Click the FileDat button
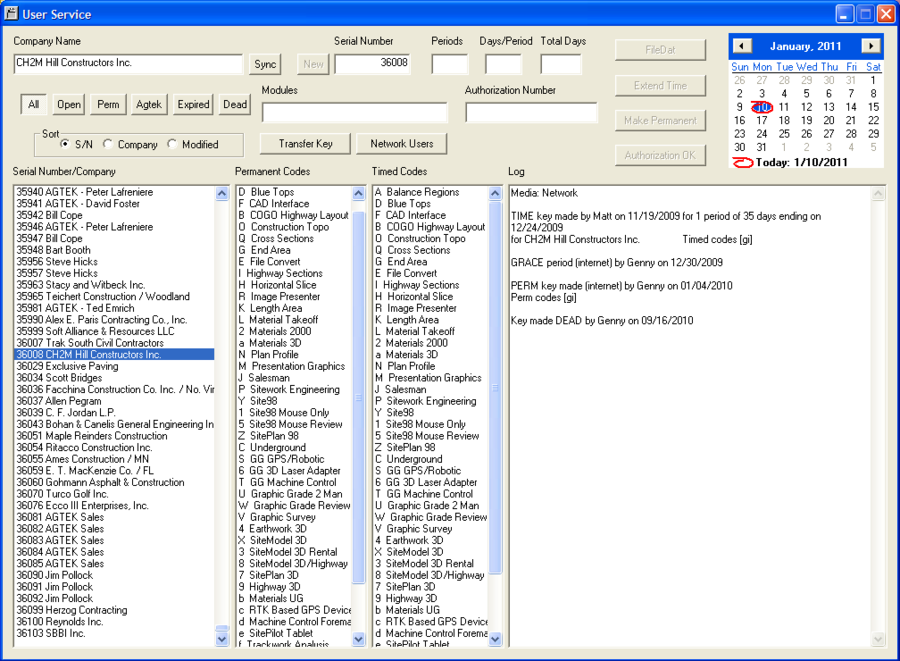Screen dimensions: 900x661 (660, 49)
